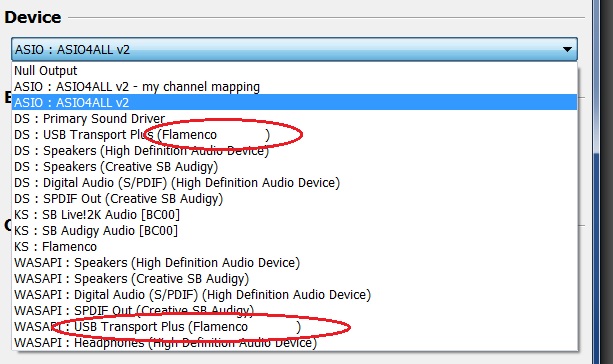
Task: Pick DS : Digital Audio (S/PDIF) output
Action: click(x=294, y=183)
